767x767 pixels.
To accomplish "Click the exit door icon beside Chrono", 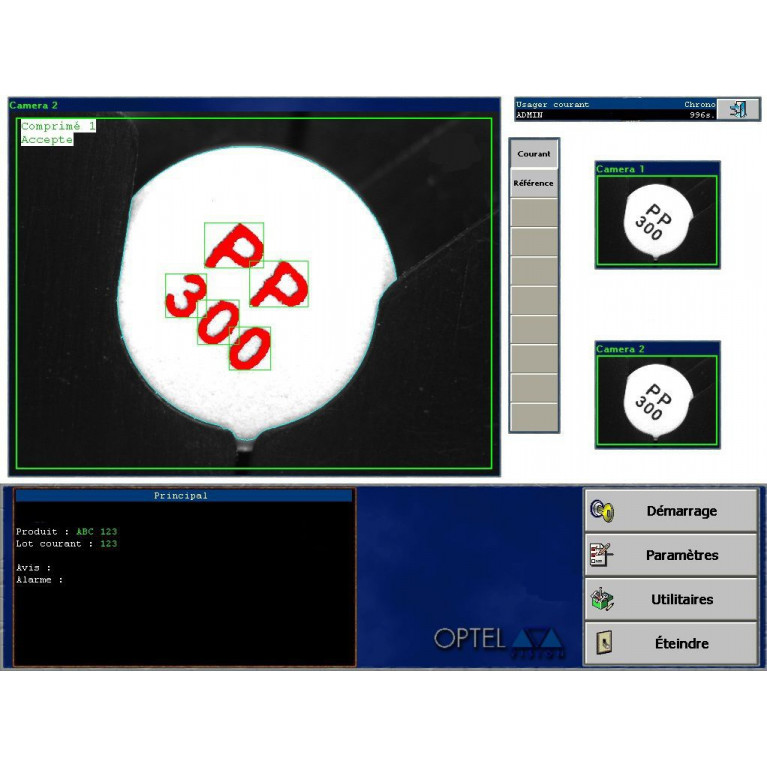I will tap(738, 109).
